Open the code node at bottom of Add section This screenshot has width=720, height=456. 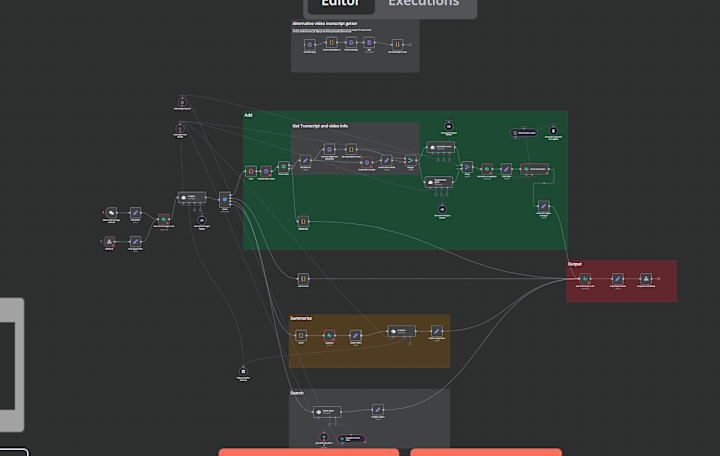point(303,221)
